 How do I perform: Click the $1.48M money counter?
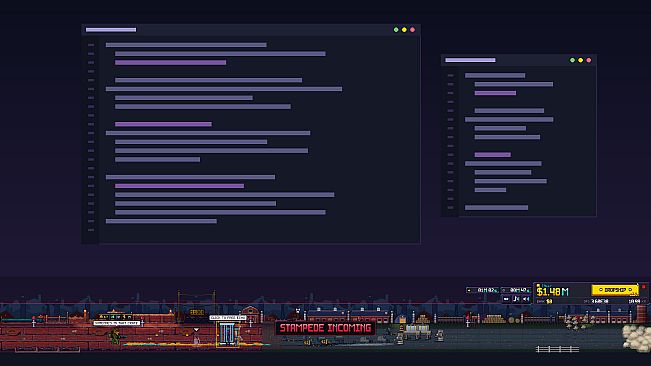tap(552, 292)
